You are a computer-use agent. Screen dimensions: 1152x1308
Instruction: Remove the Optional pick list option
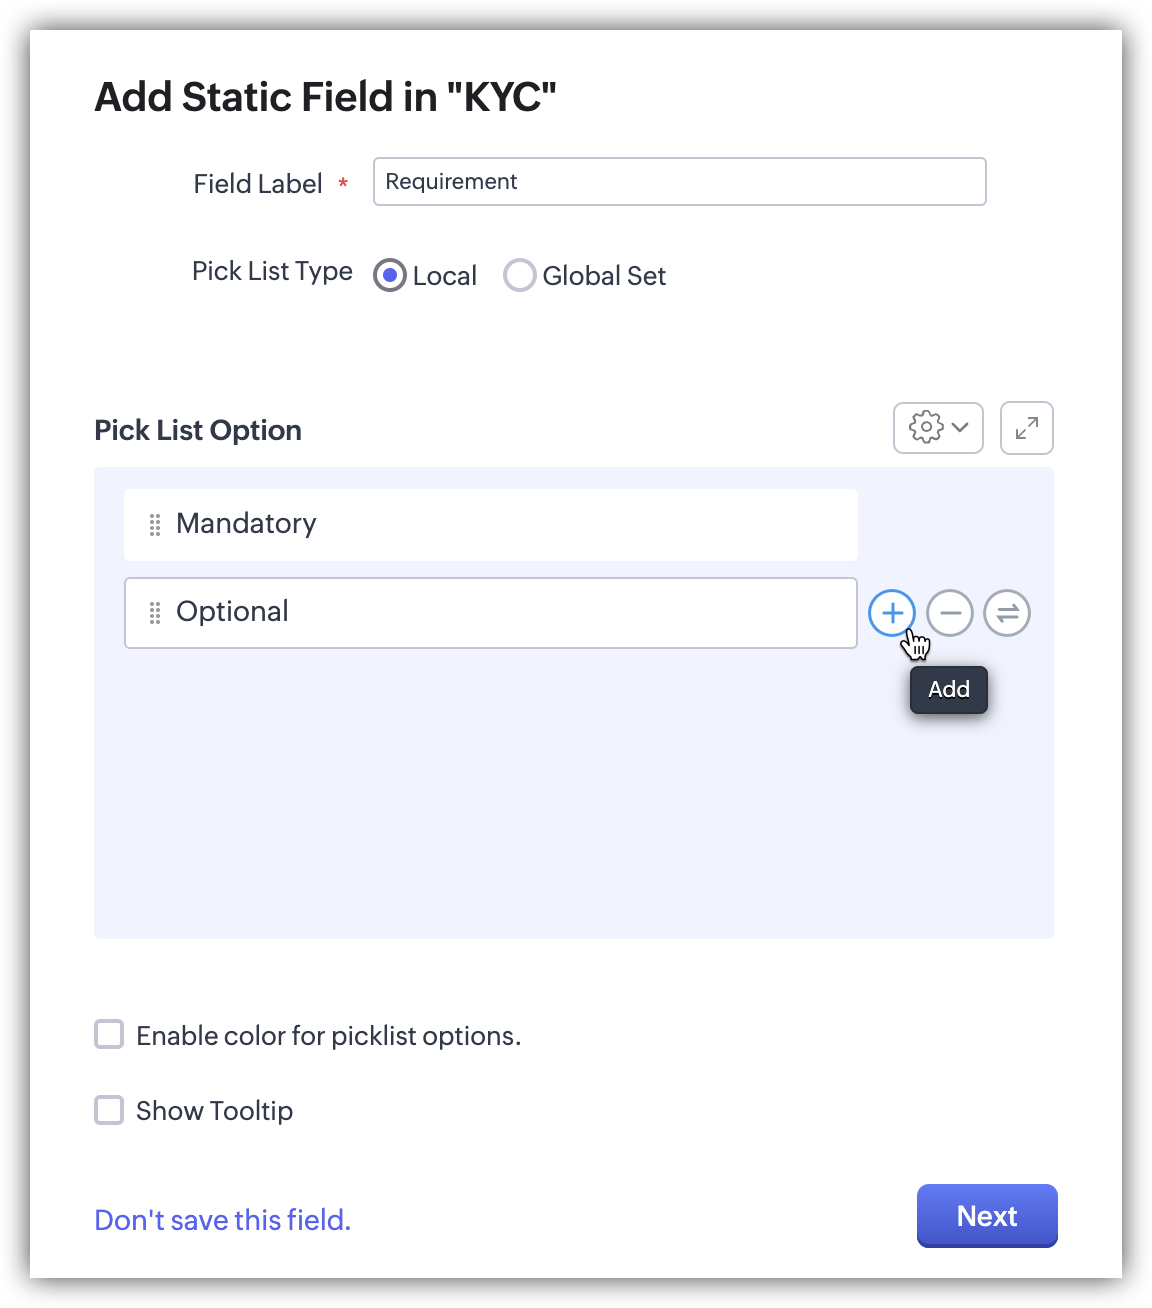(949, 613)
